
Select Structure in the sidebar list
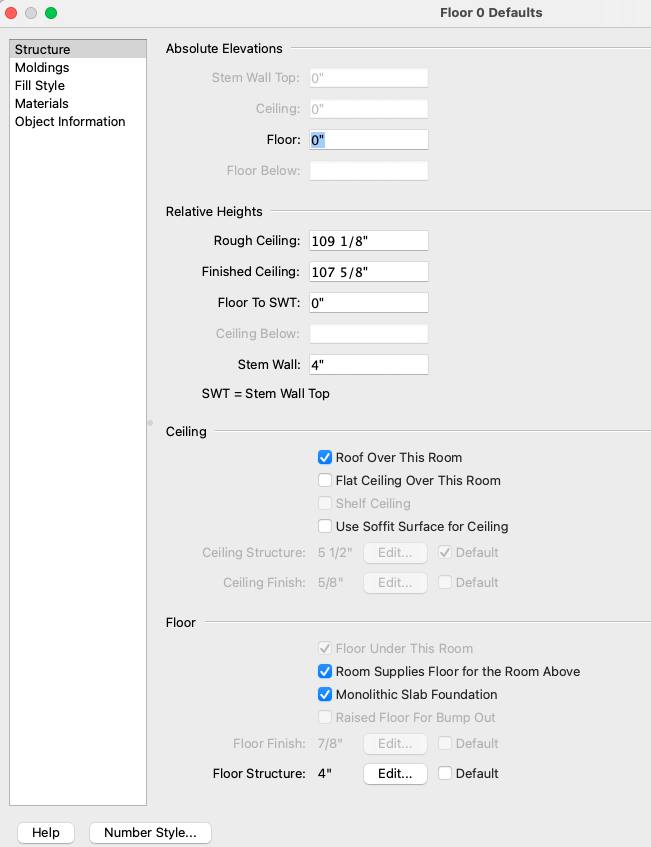pyautogui.click(x=42, y=50)
